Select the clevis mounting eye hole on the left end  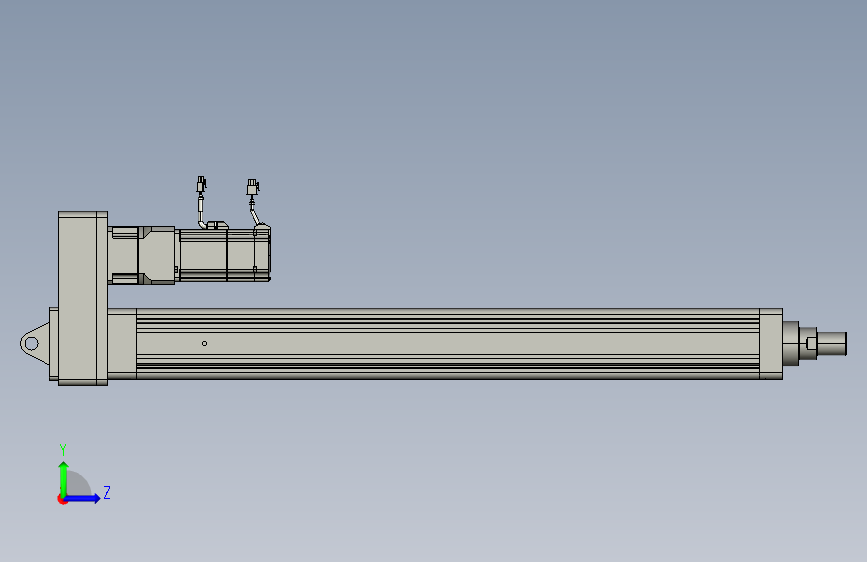[x=32, y=344]
